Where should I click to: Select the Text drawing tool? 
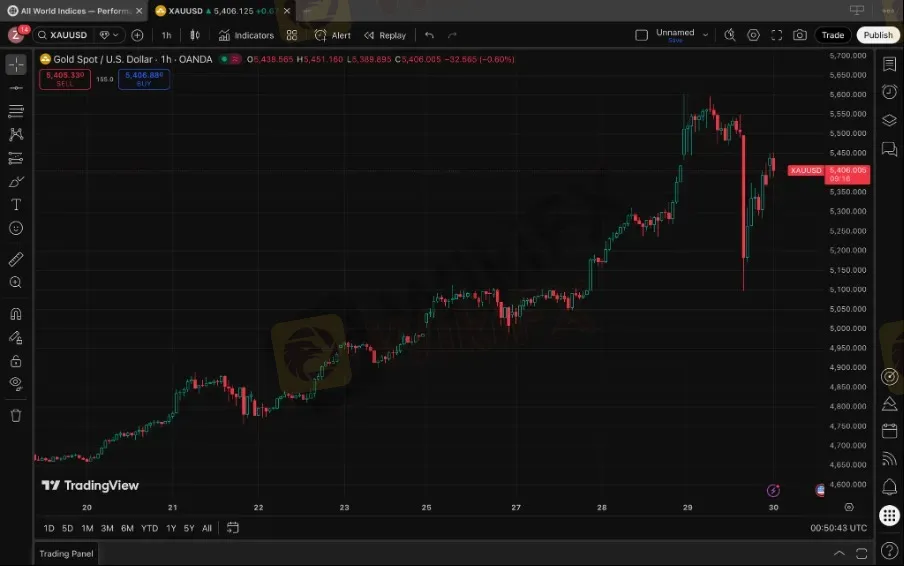coord(16,204)
